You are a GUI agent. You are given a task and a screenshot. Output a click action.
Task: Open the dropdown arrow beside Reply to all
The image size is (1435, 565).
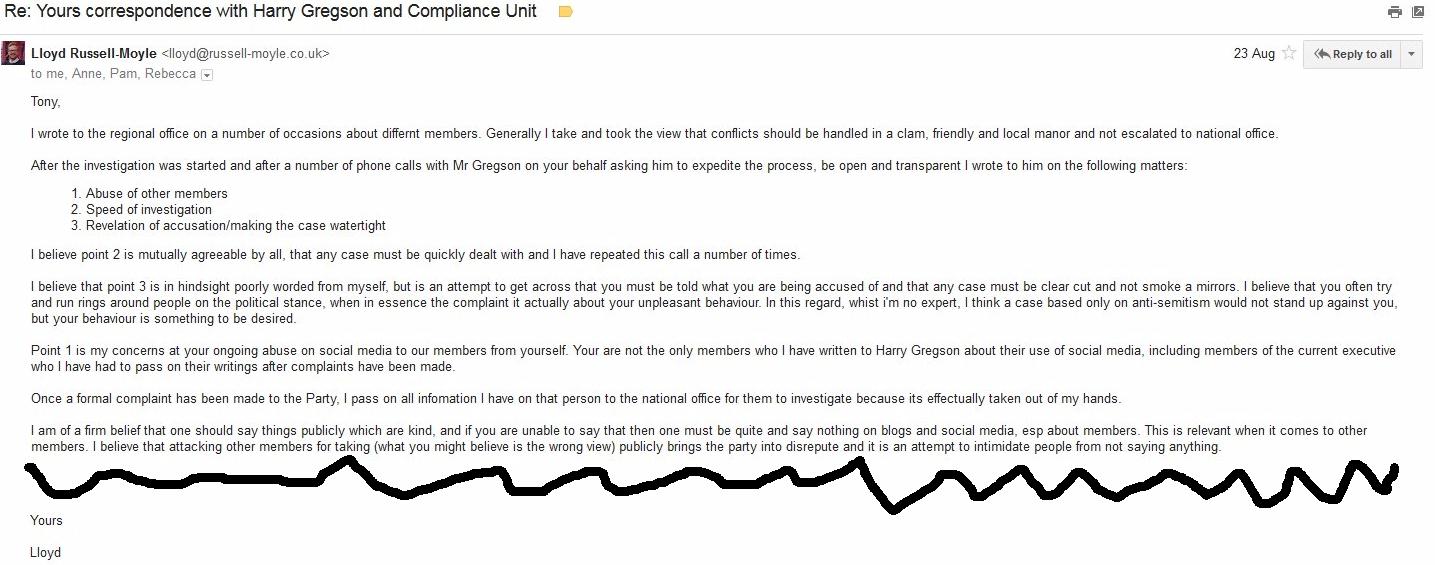point(1412,54)
